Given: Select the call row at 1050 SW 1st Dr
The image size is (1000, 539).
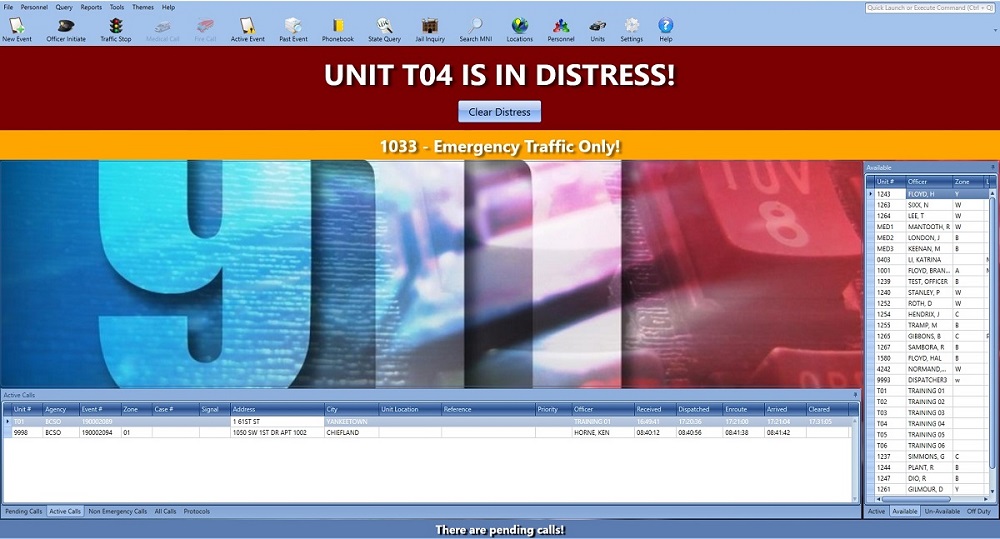Looking at the screenshot, I should pos(275,433).
